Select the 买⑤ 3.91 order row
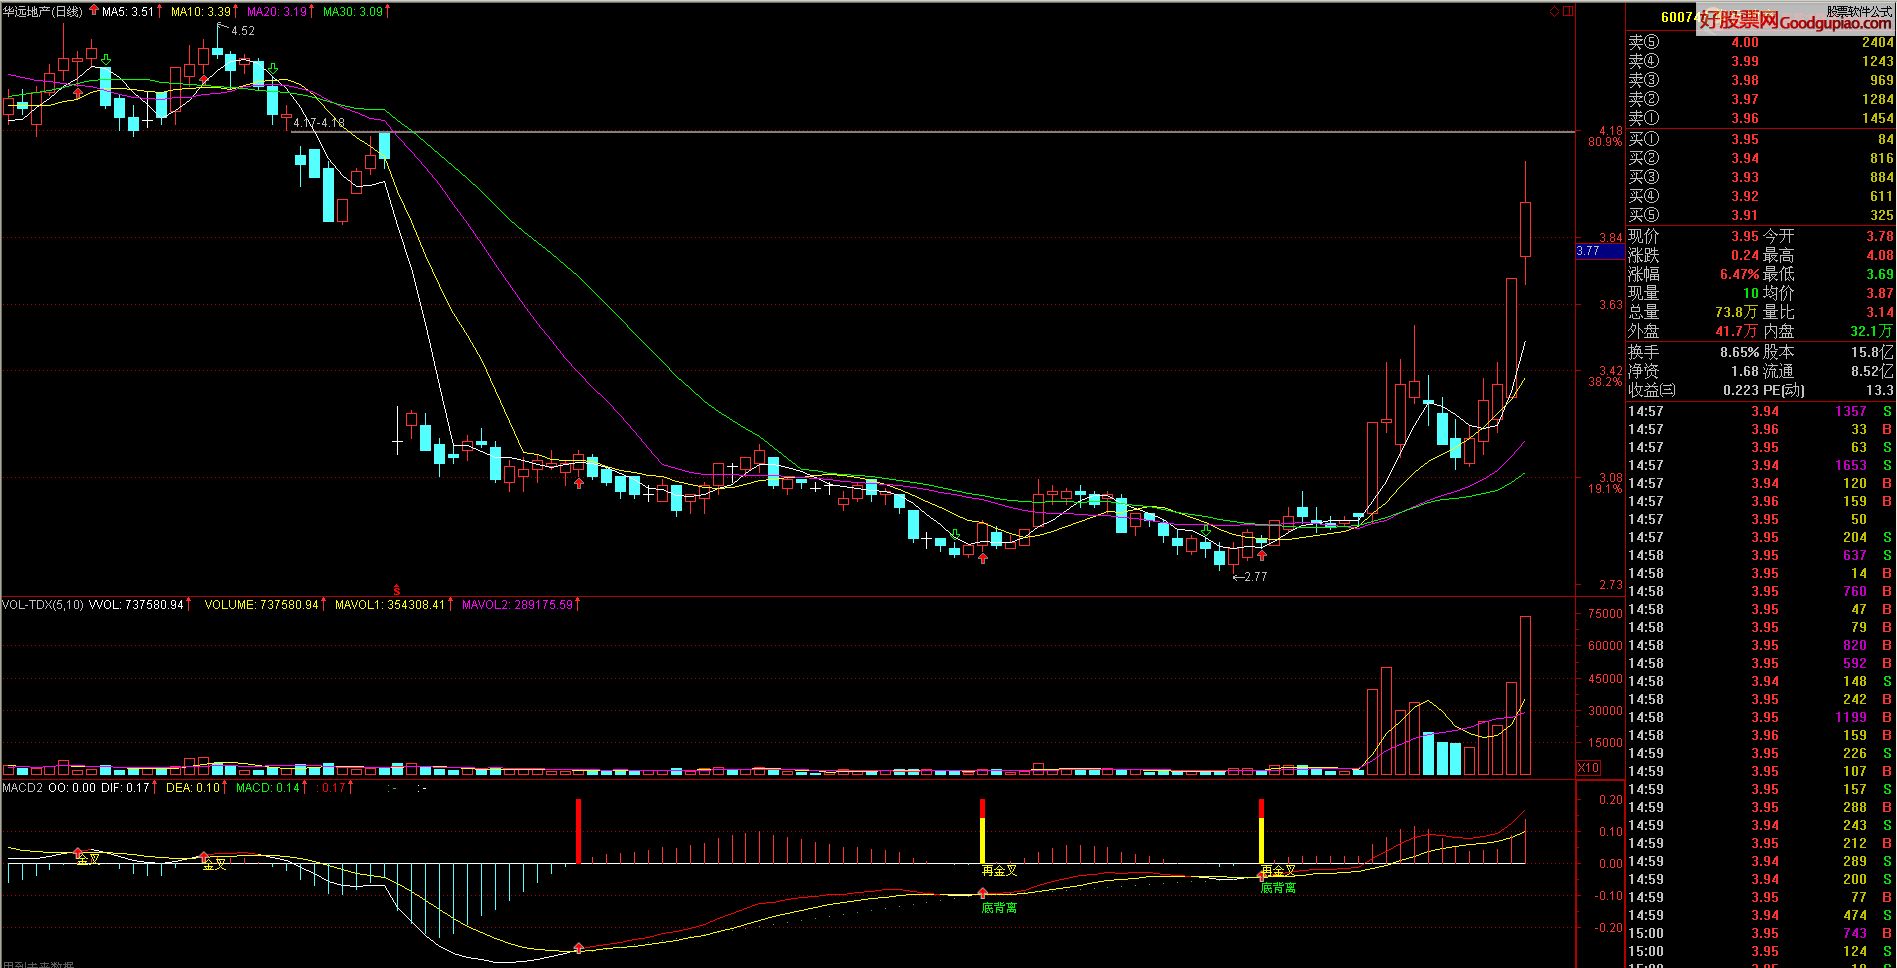The width and height of the screenshot is (1897, 968). [1760, 215]
